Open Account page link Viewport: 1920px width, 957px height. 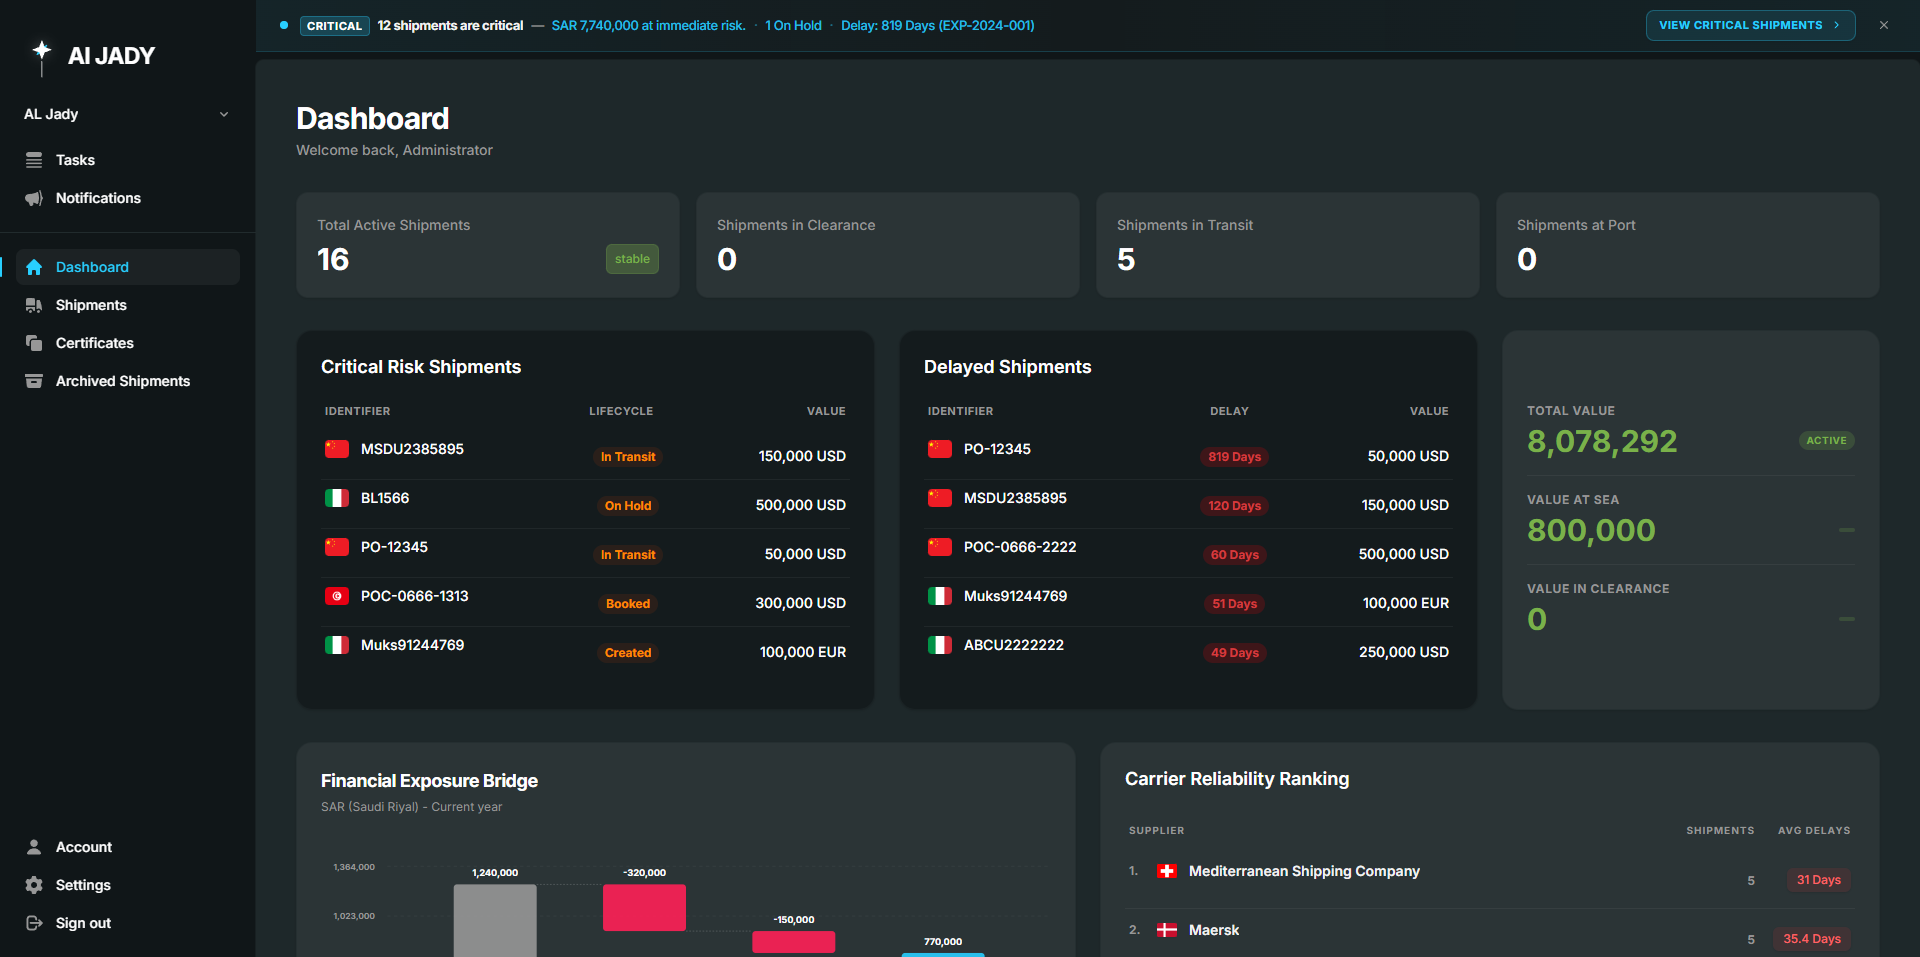(x=127, y=847)
